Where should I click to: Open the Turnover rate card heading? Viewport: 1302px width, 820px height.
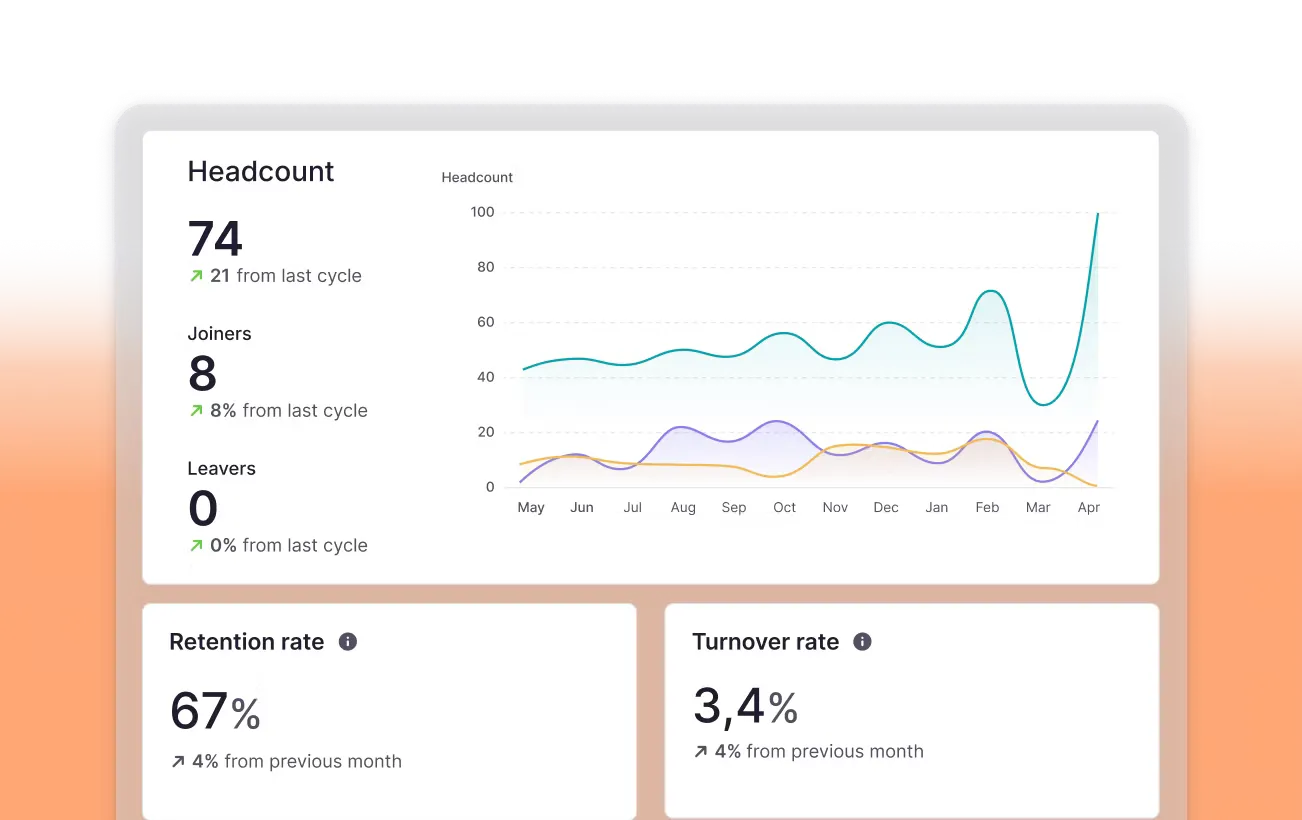766,642
